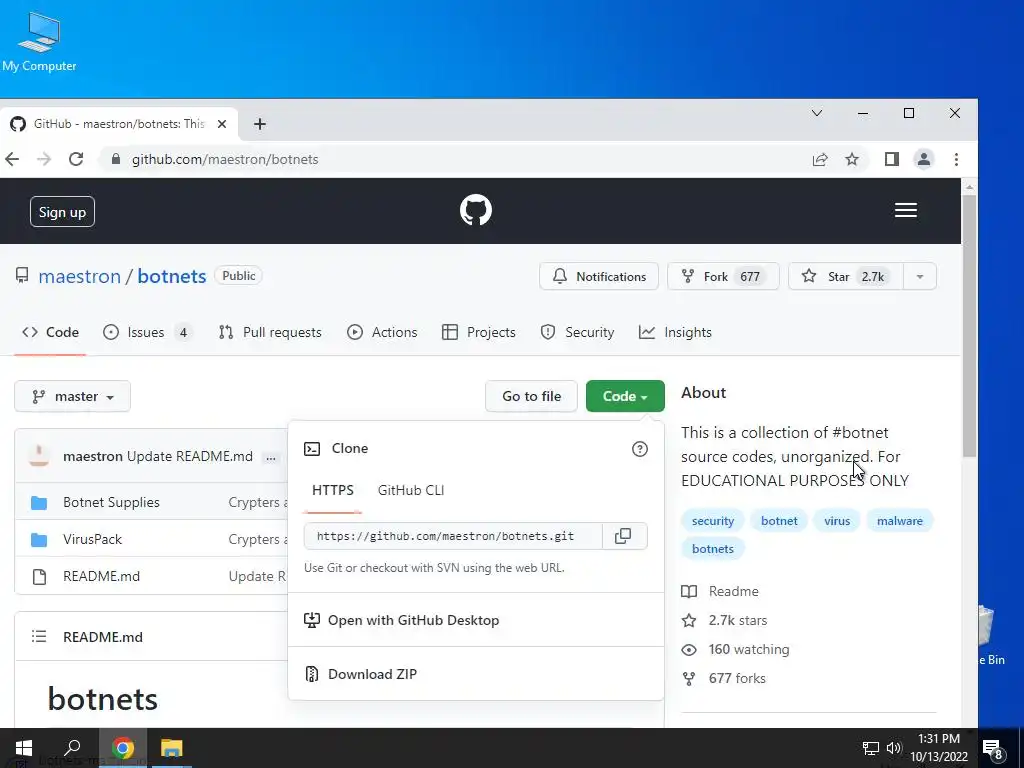
Task: Open the Security tab
Action: 577,332
